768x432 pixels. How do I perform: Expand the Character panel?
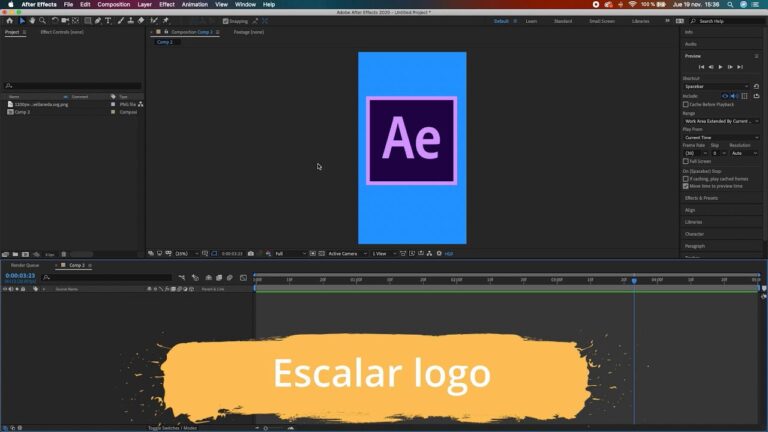[x=695, y=234]
